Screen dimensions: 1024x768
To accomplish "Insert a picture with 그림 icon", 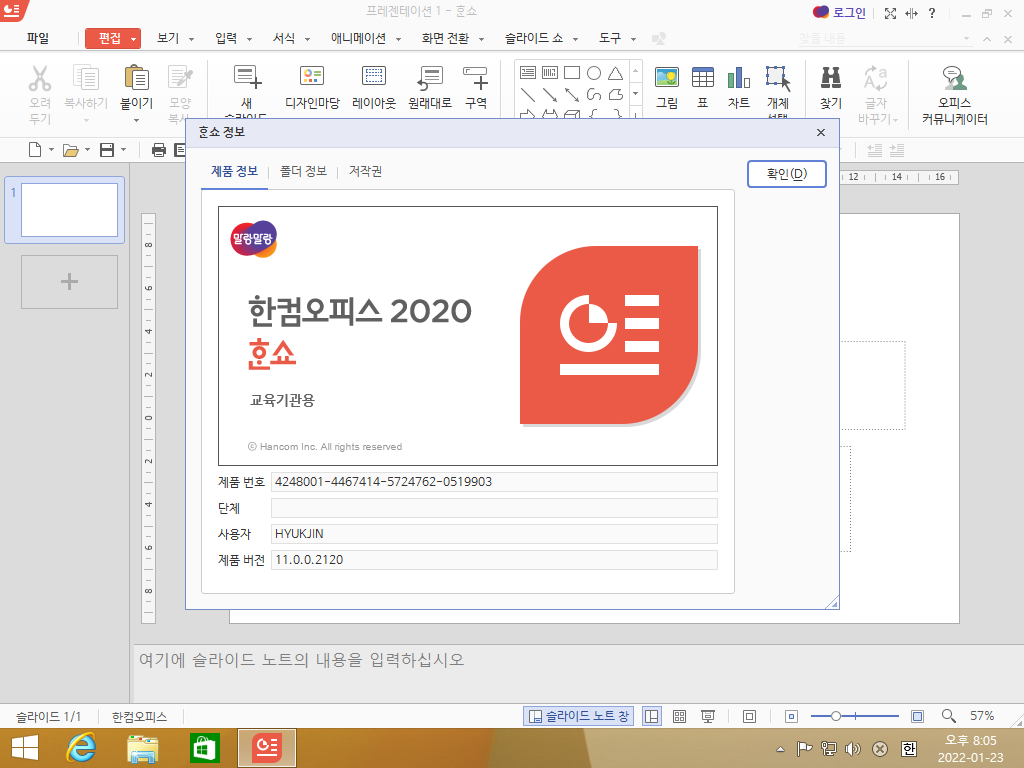I will click(667, 78).
